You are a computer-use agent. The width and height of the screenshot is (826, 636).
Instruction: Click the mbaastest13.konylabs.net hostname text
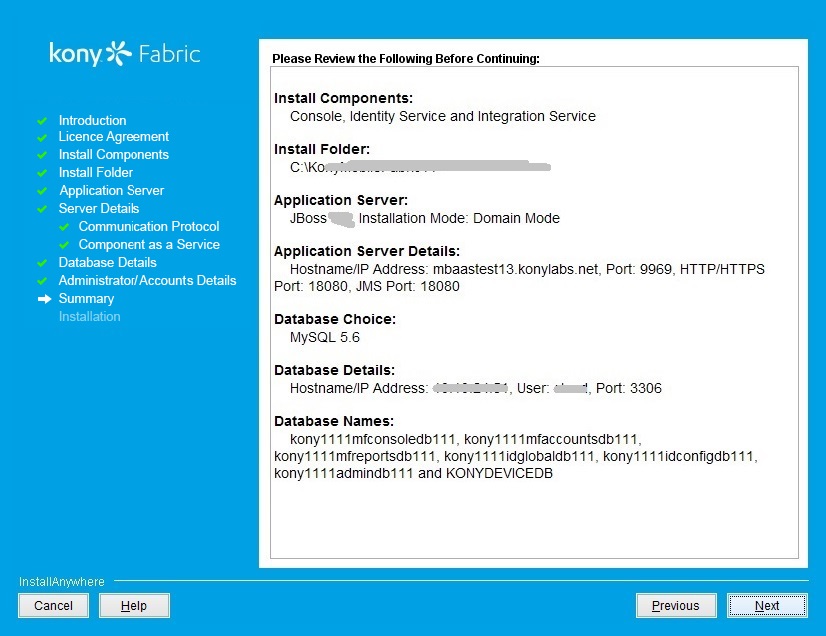[515, 269]
